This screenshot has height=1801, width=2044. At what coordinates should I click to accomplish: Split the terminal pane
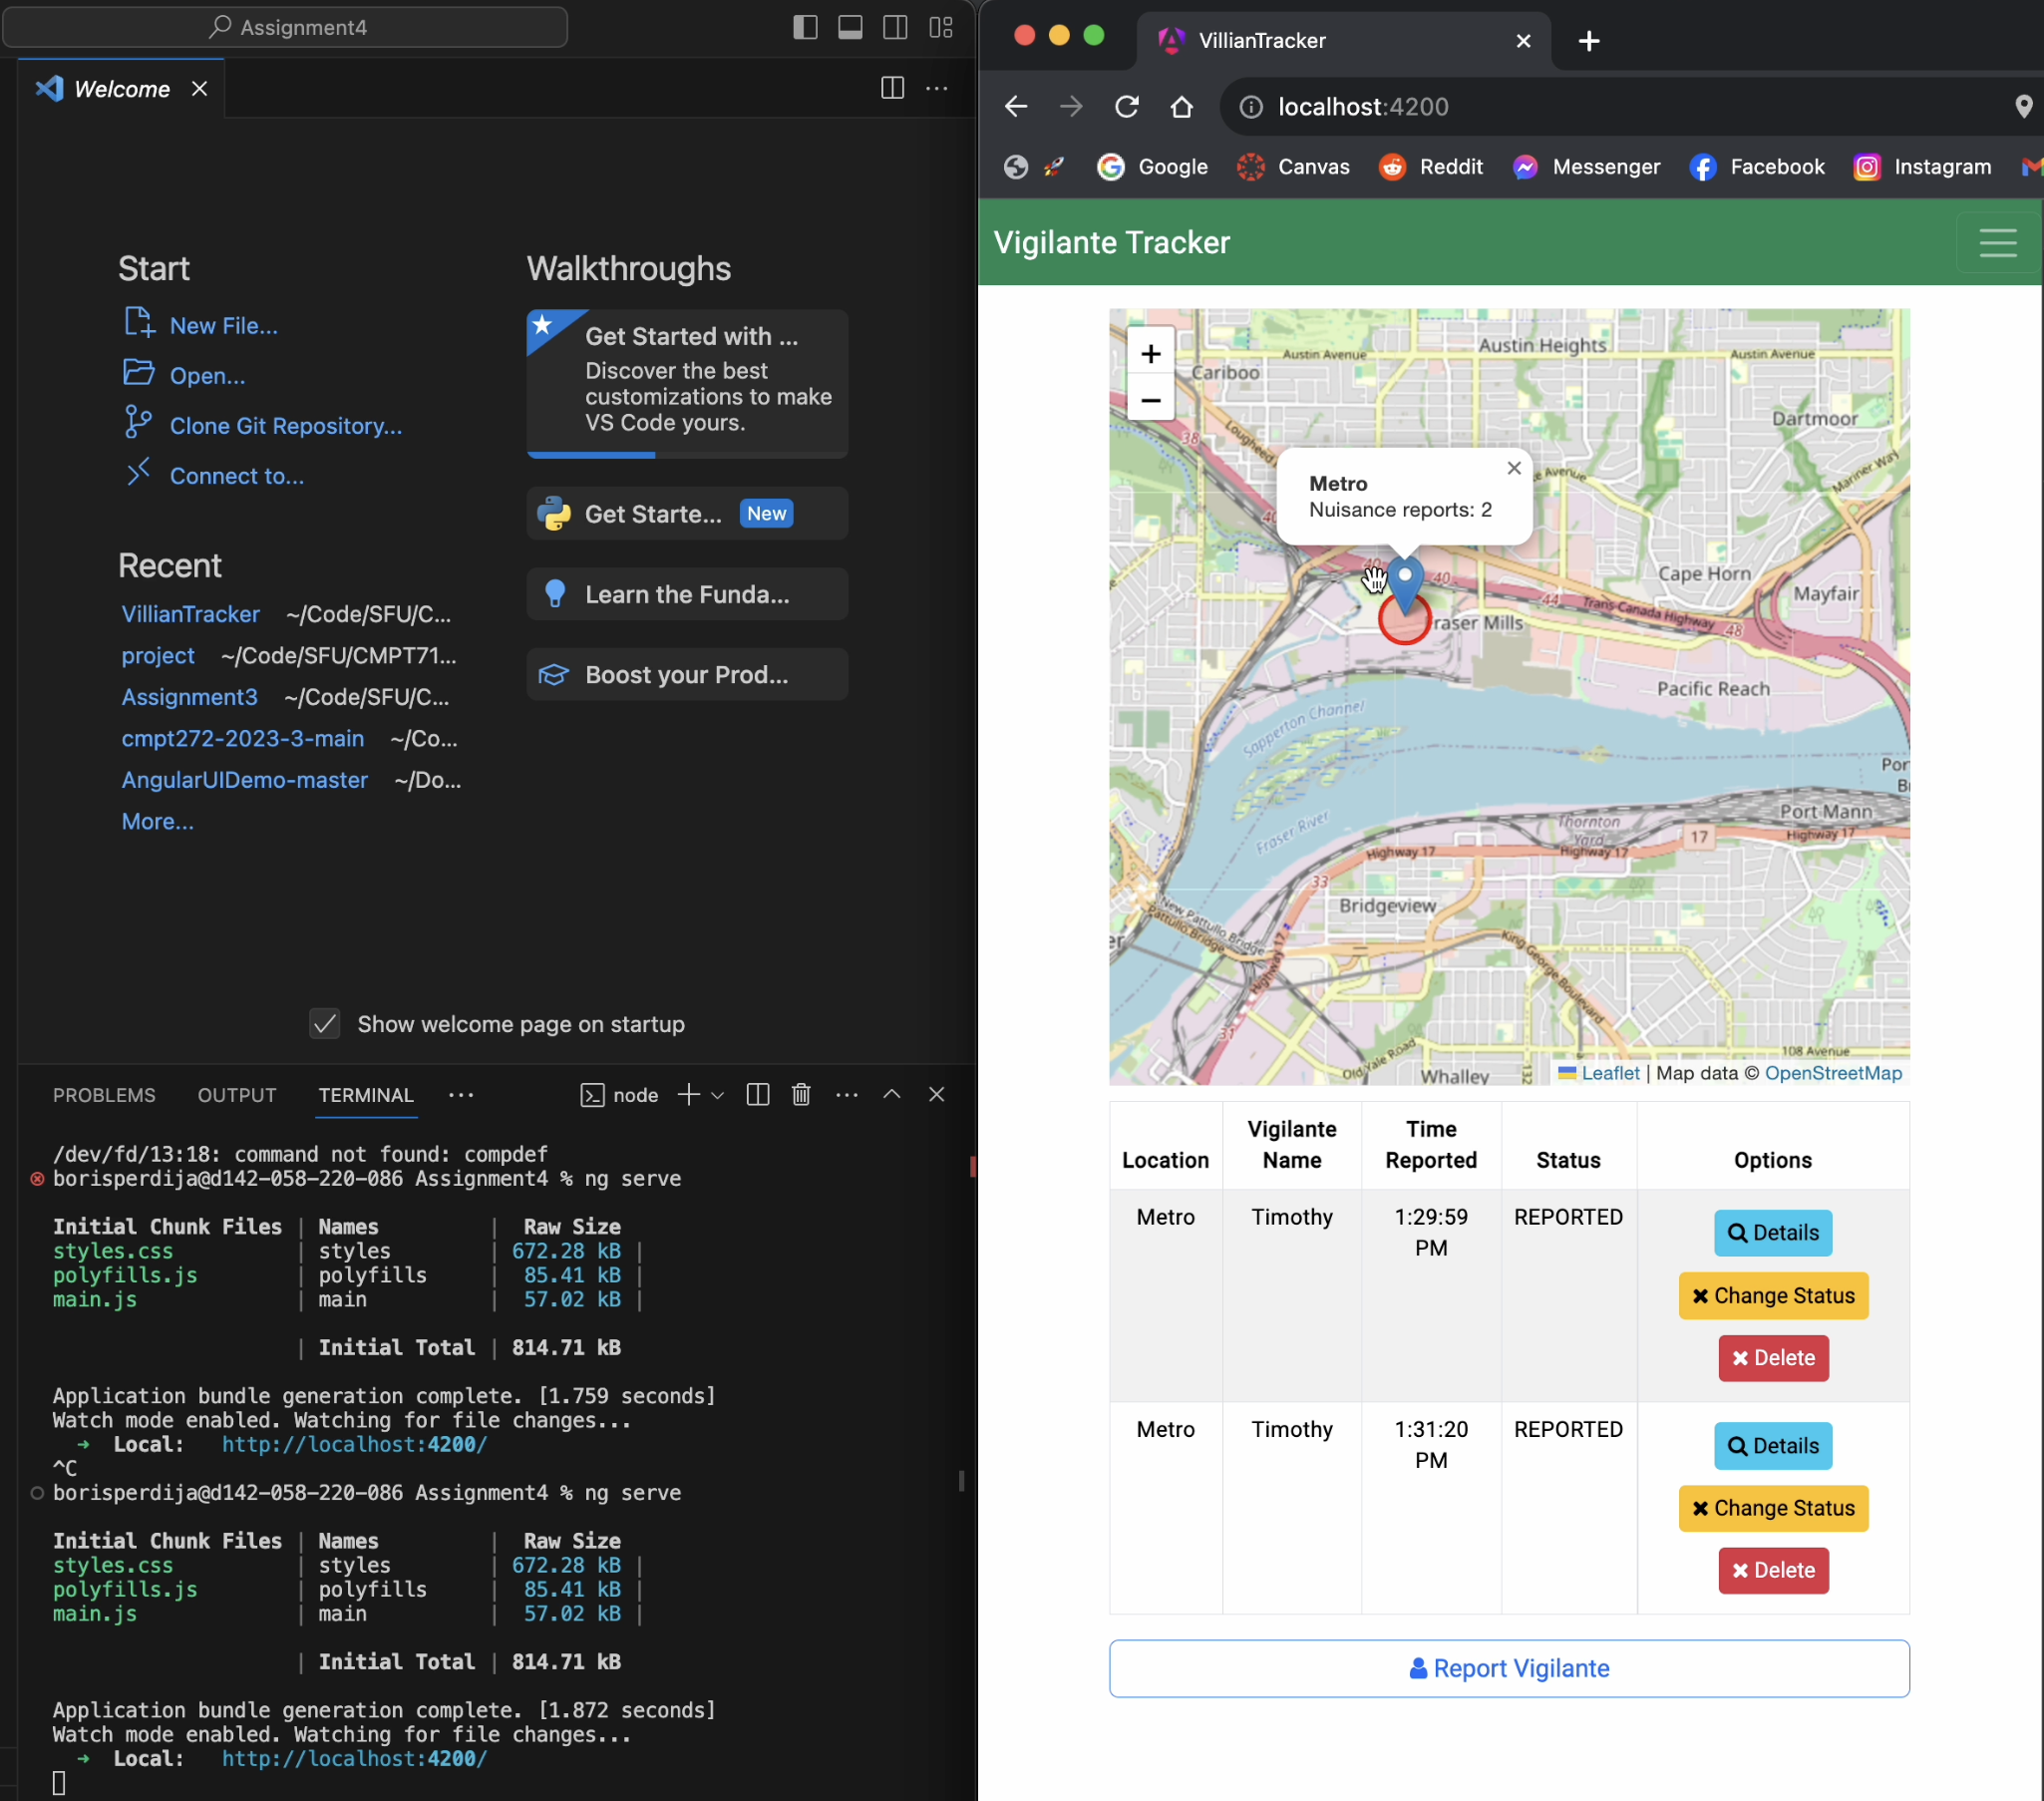(x=757, y=1095)
